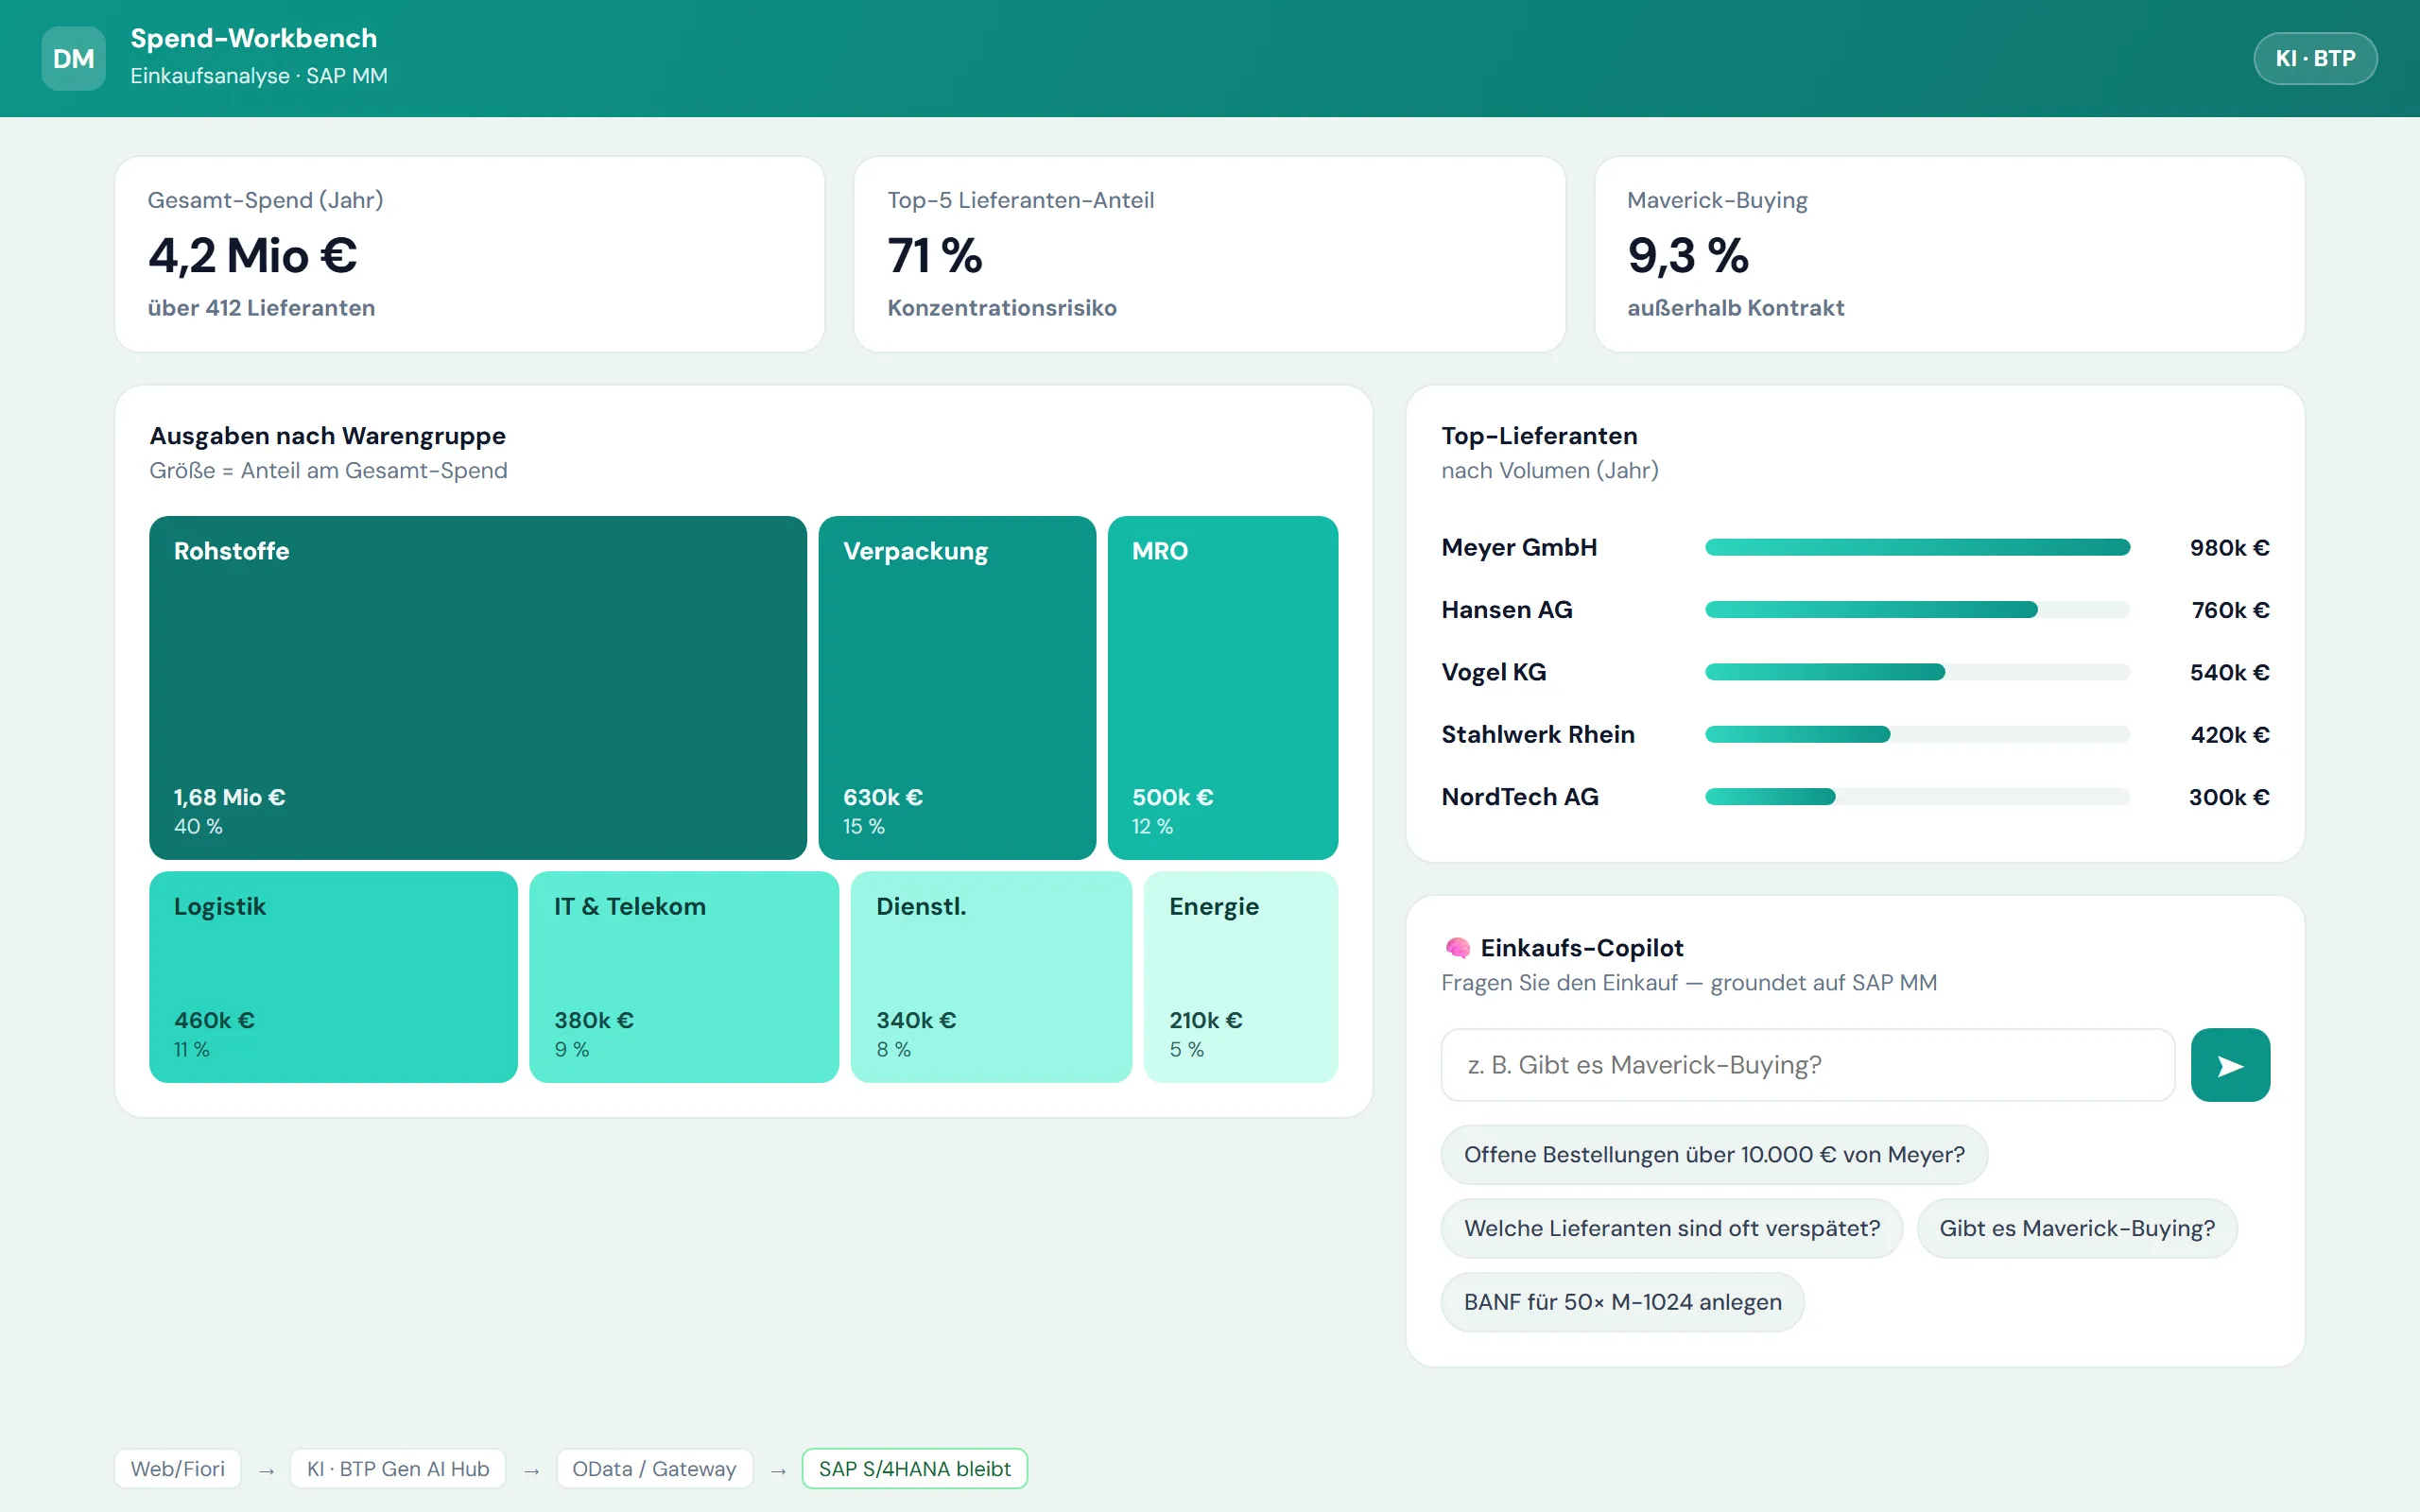The width and height of the screenshot is (2420, 1512).
Task: Ask 'Offene Bestellungen über 10.000 € von Meyer?'
Action: pyautogui.click(x=1714, y=1155)
